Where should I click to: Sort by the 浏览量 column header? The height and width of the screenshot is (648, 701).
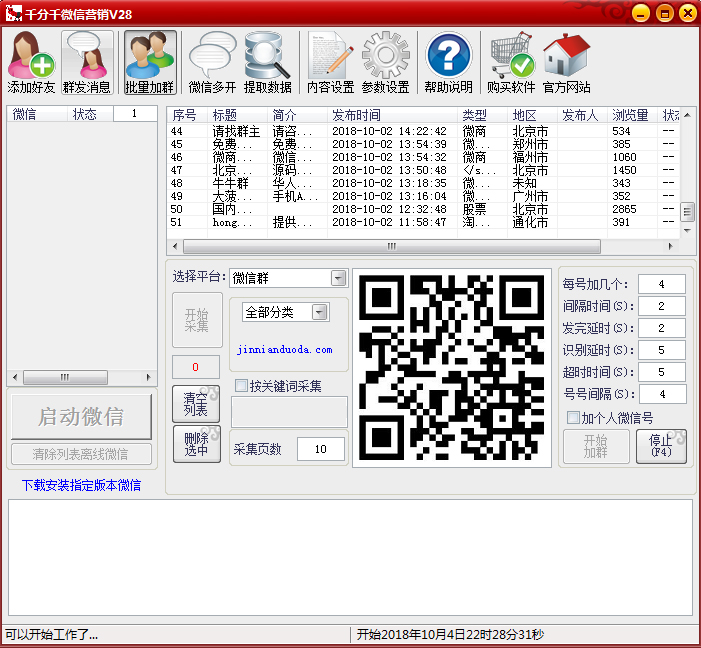tap(632, 115)
